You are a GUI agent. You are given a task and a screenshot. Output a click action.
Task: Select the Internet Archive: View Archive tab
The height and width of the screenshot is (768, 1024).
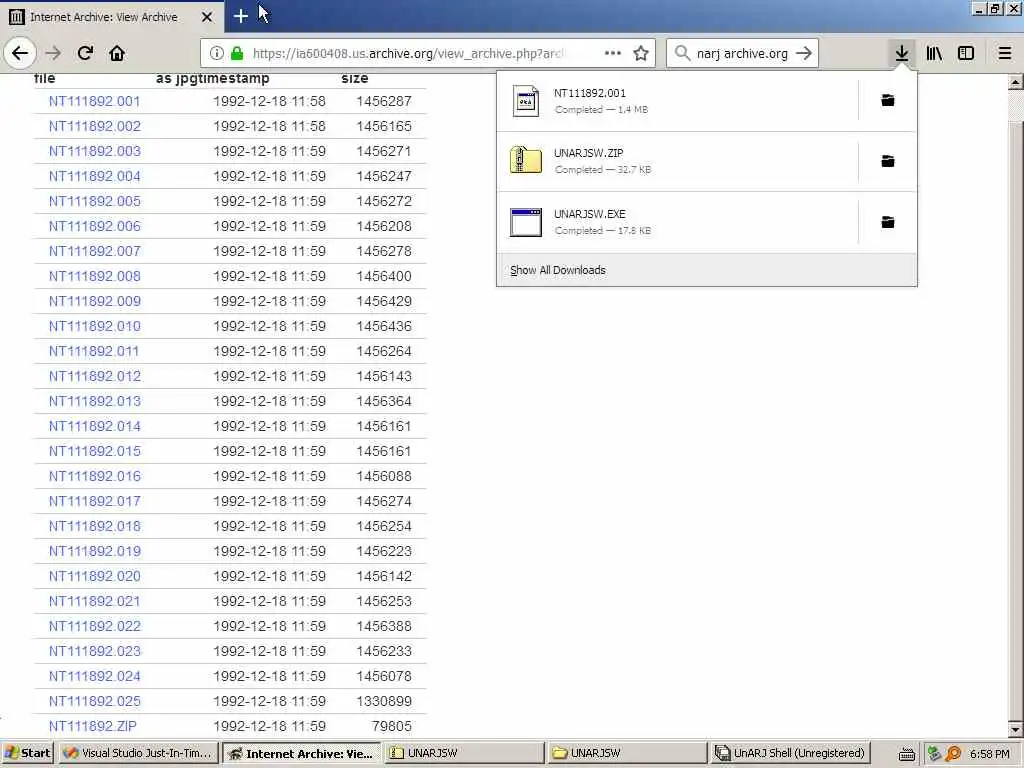pos(112,17)
